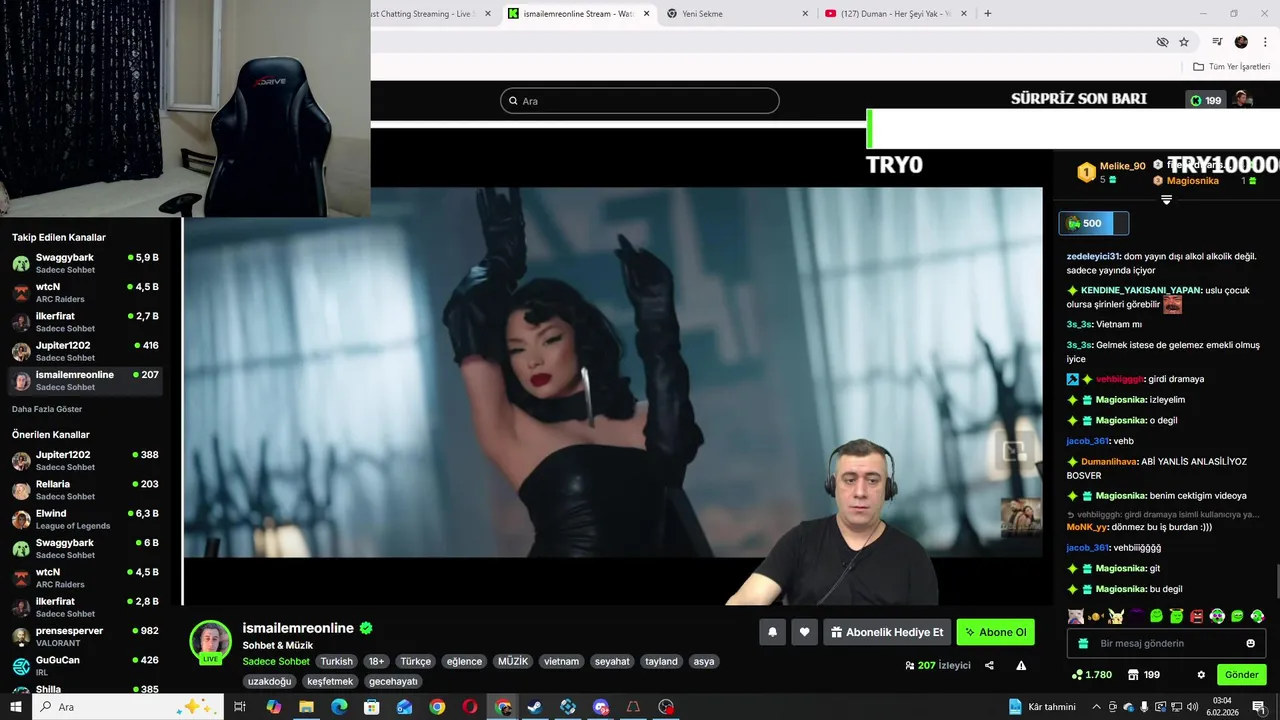
Task: Open a new browser tab with plus
Action: [988, 14]
